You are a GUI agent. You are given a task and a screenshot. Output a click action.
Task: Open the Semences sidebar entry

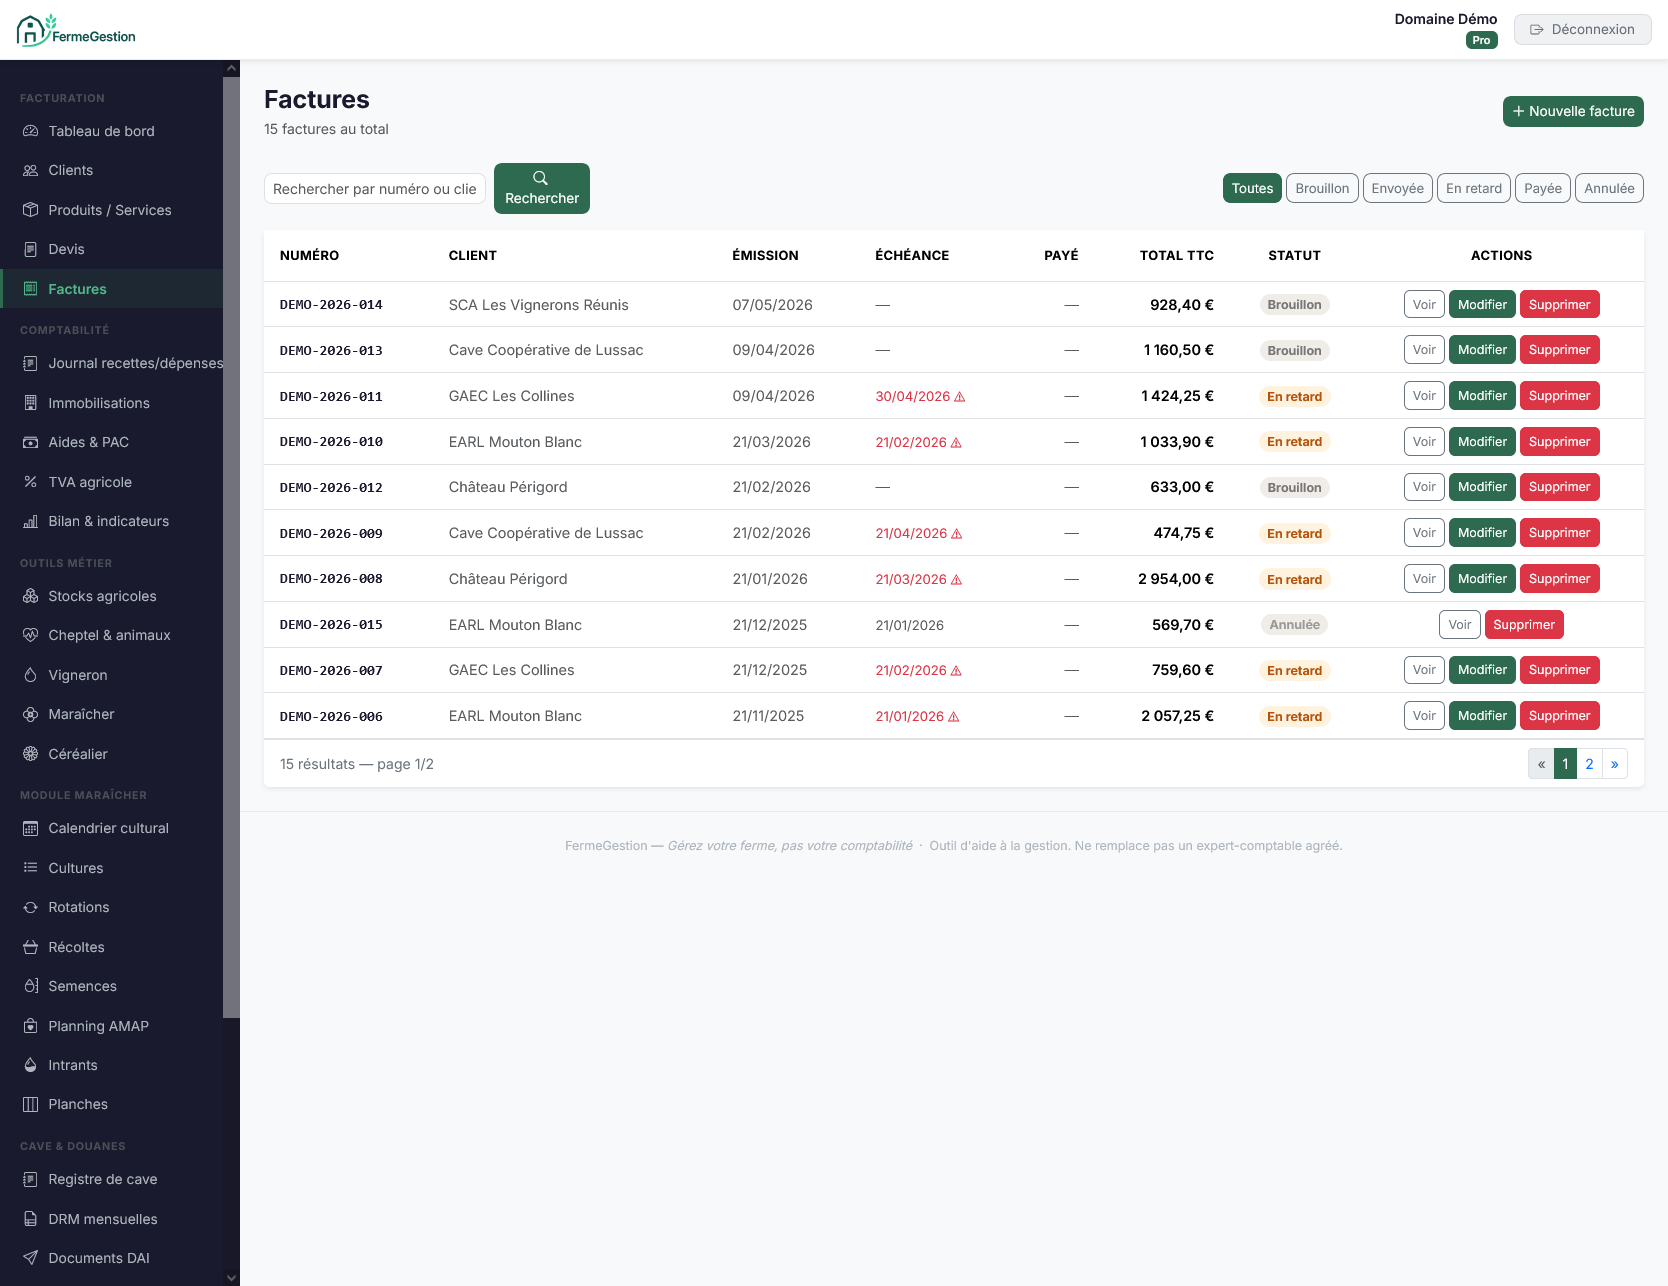pos(112,986)
